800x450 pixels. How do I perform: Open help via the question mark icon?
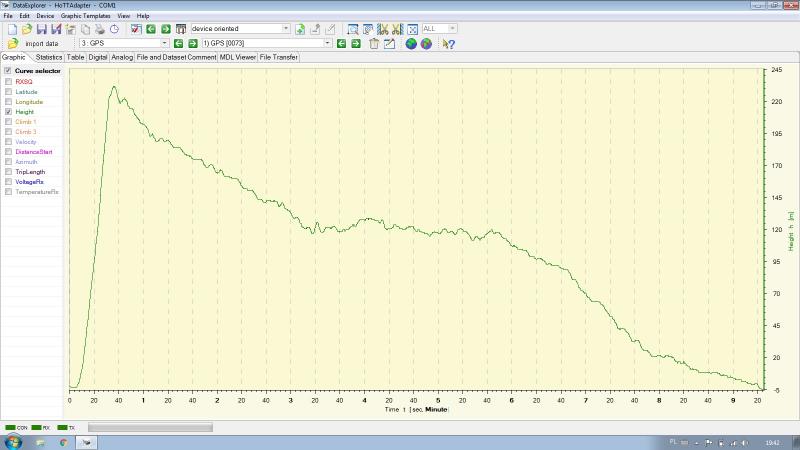(449, 44)
